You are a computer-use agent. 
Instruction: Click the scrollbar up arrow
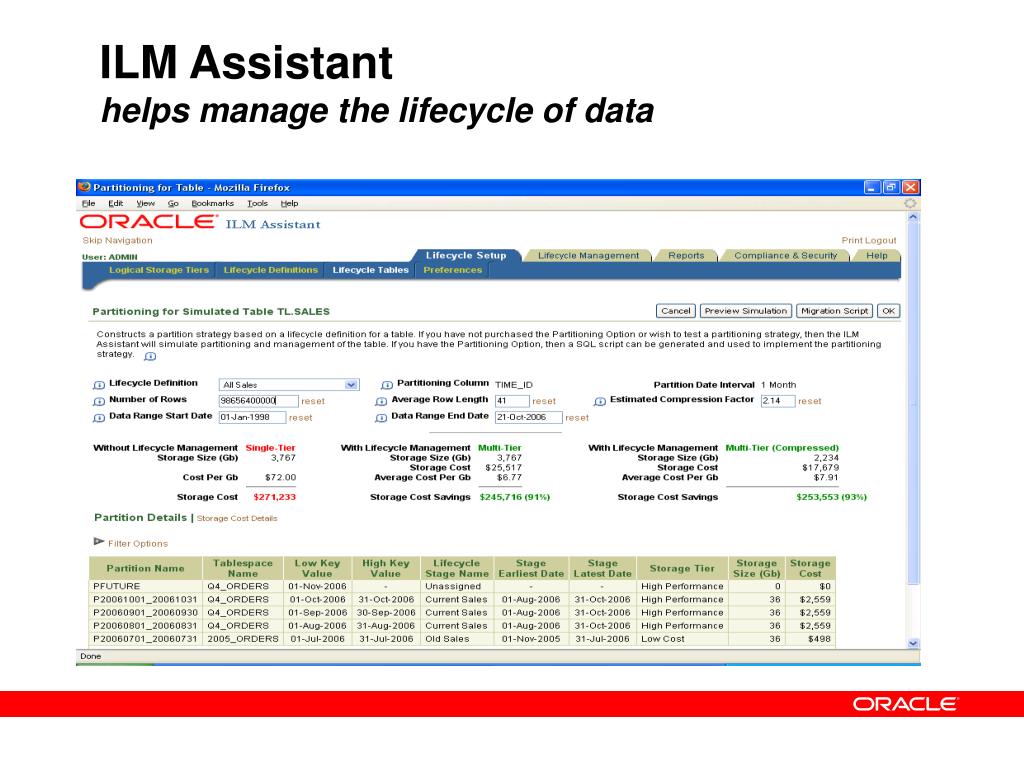(x=913, y=216)
